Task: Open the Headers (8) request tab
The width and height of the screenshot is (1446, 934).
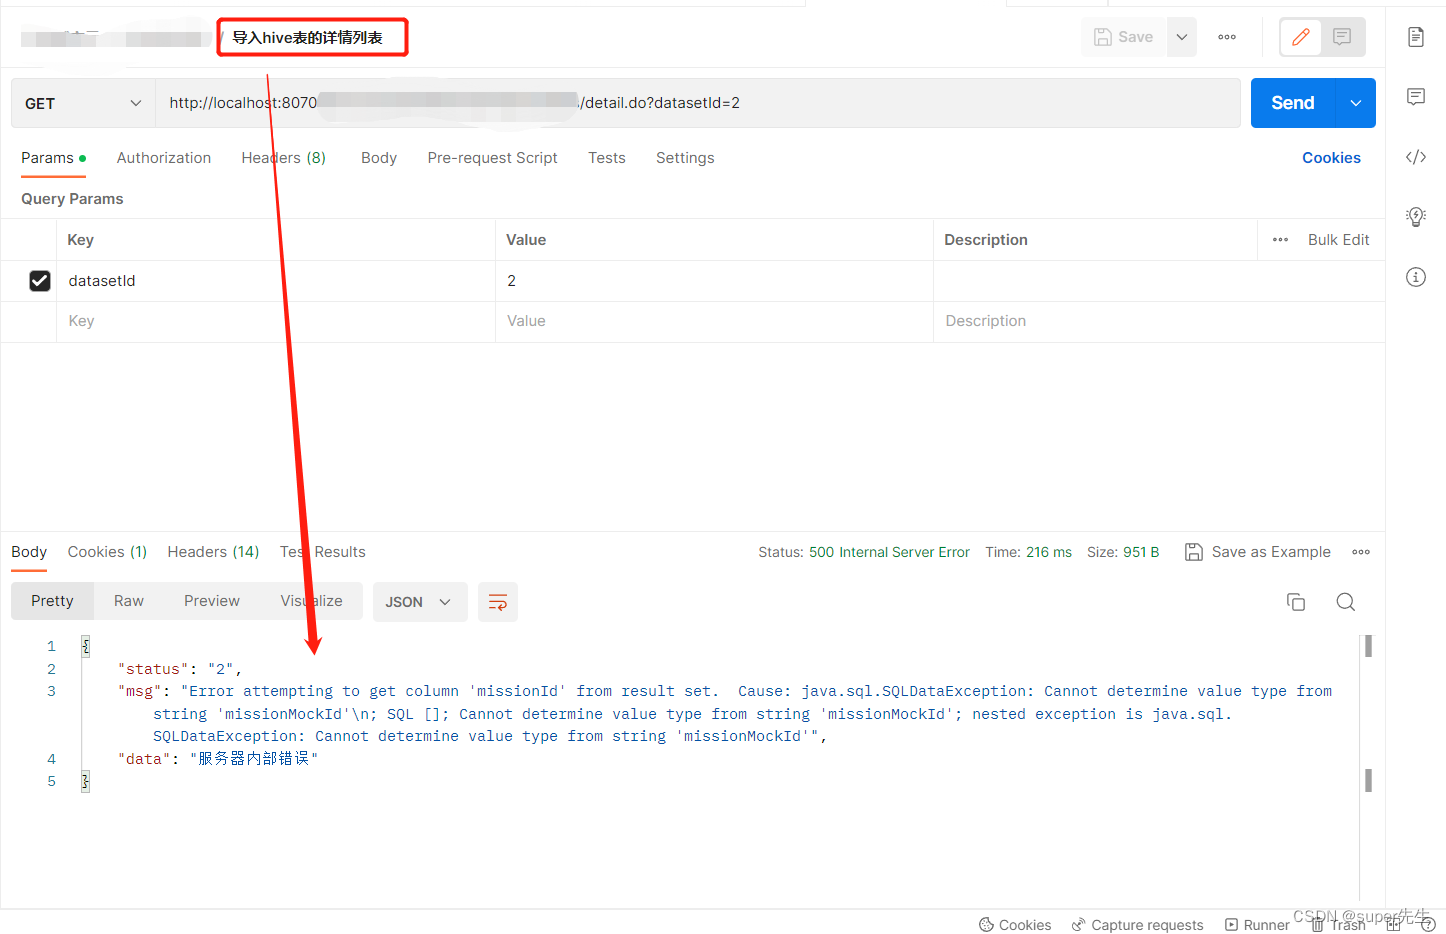Action: coord(284,158)
